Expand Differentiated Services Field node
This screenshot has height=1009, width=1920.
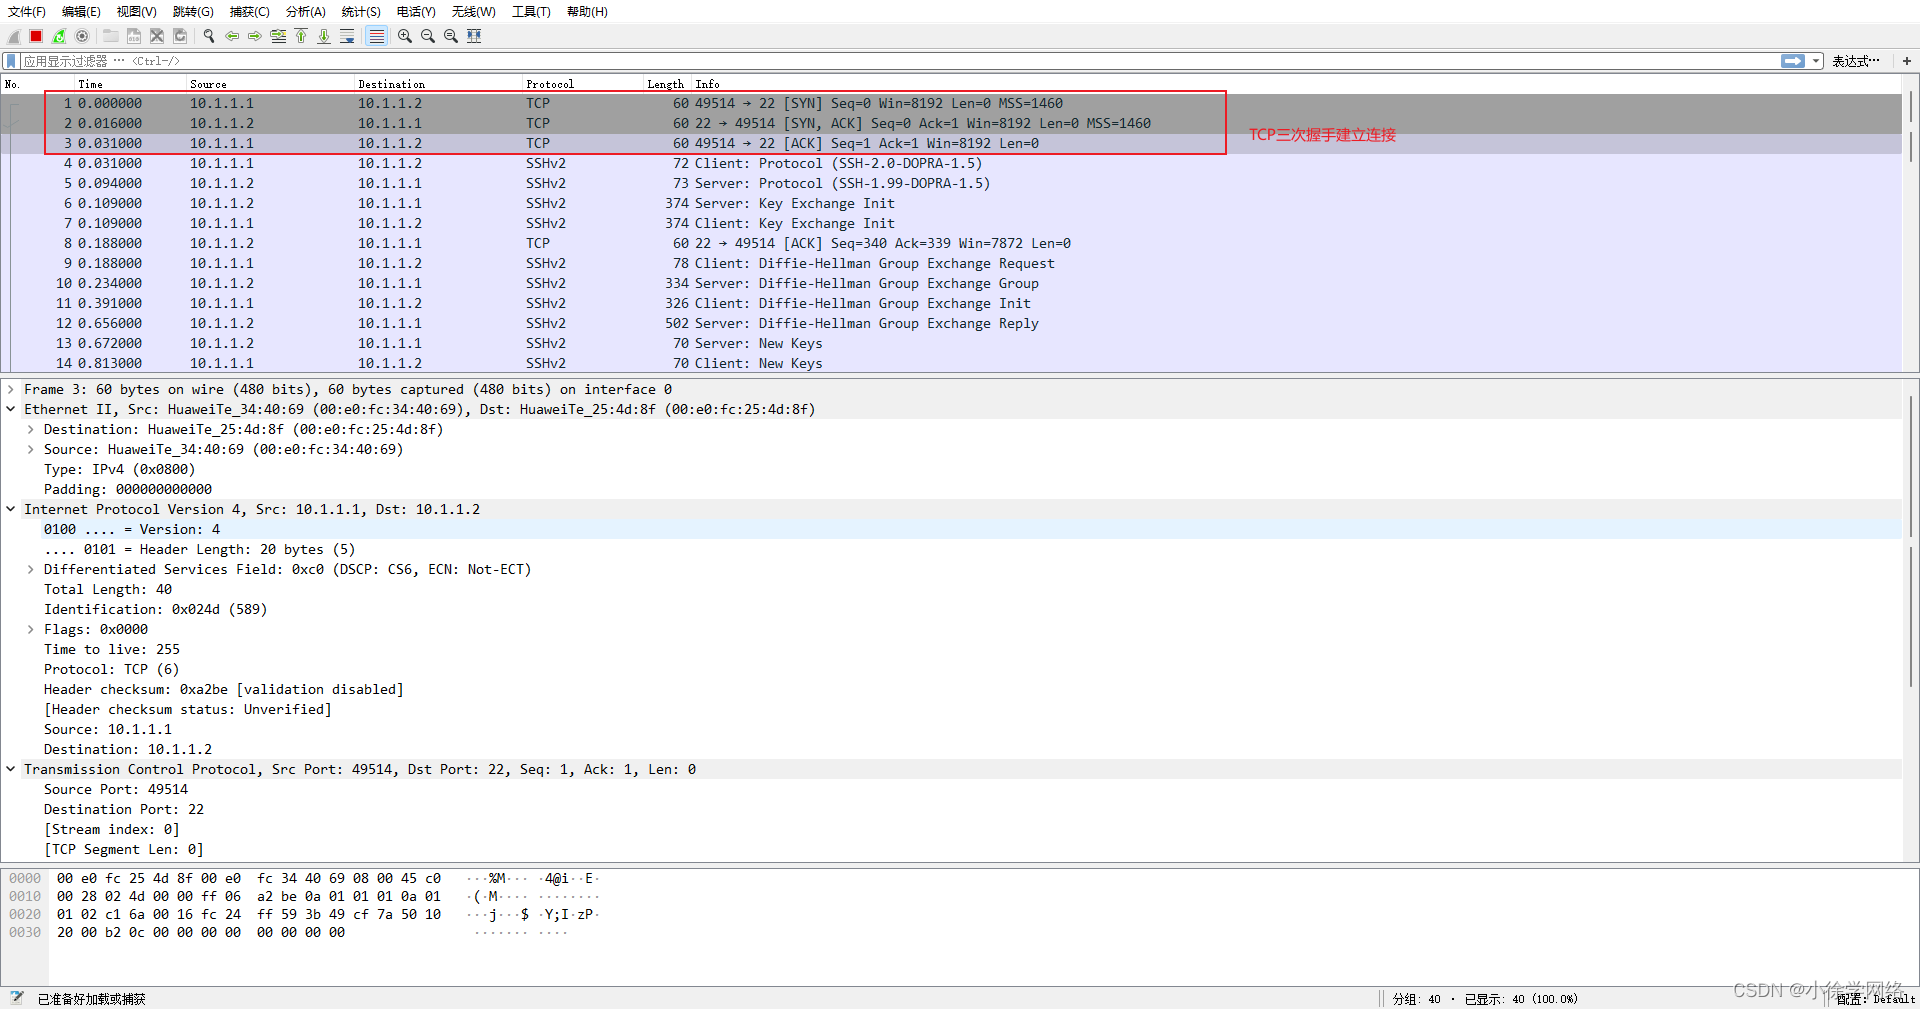(31, 569)
